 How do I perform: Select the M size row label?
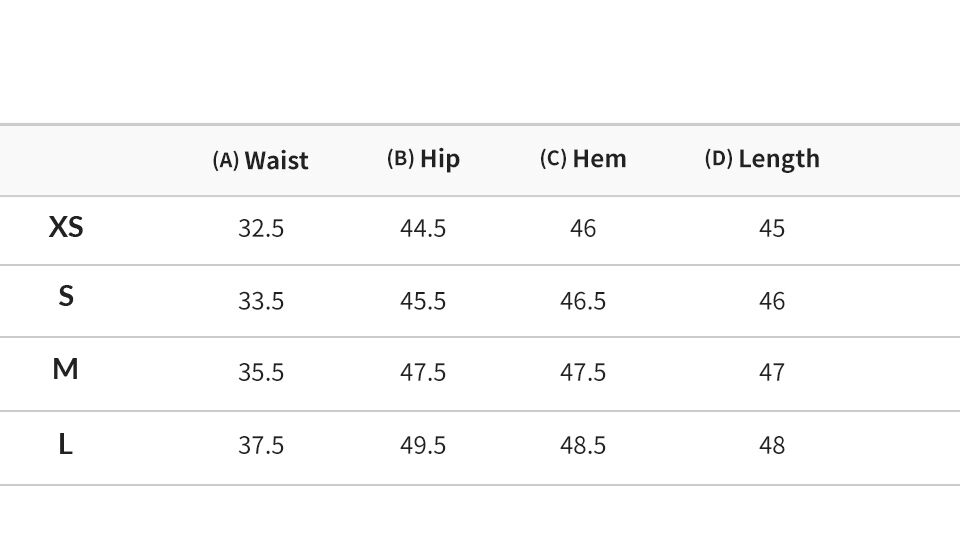tap(66, 369)
